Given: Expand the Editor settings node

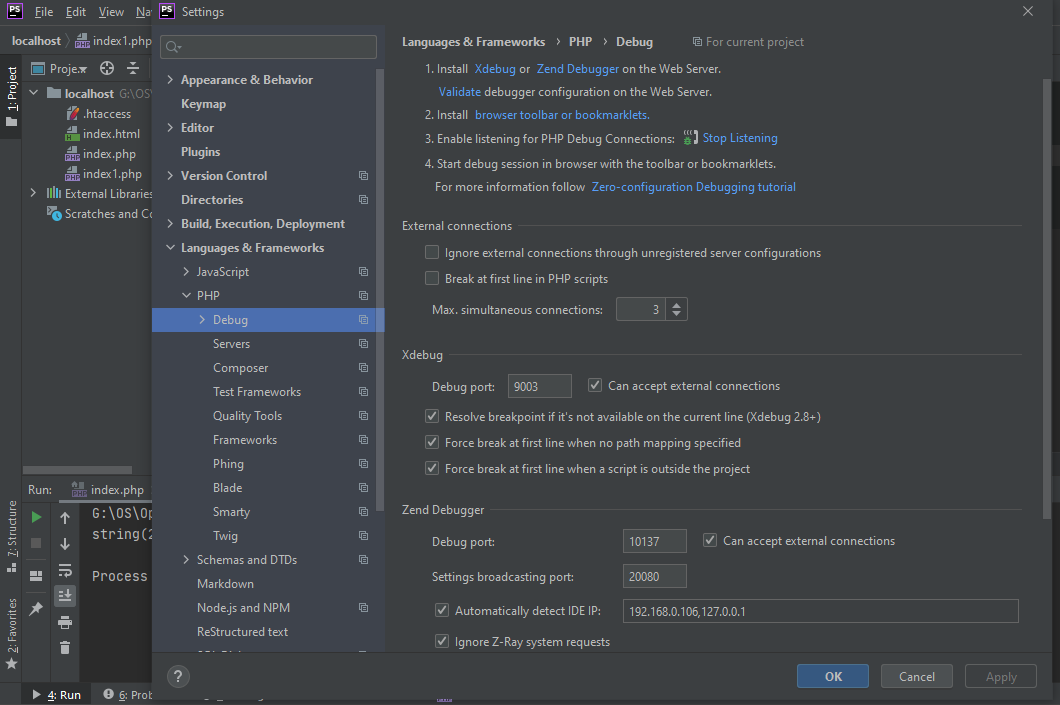Looking at the screenshot, I should (170, 128).
